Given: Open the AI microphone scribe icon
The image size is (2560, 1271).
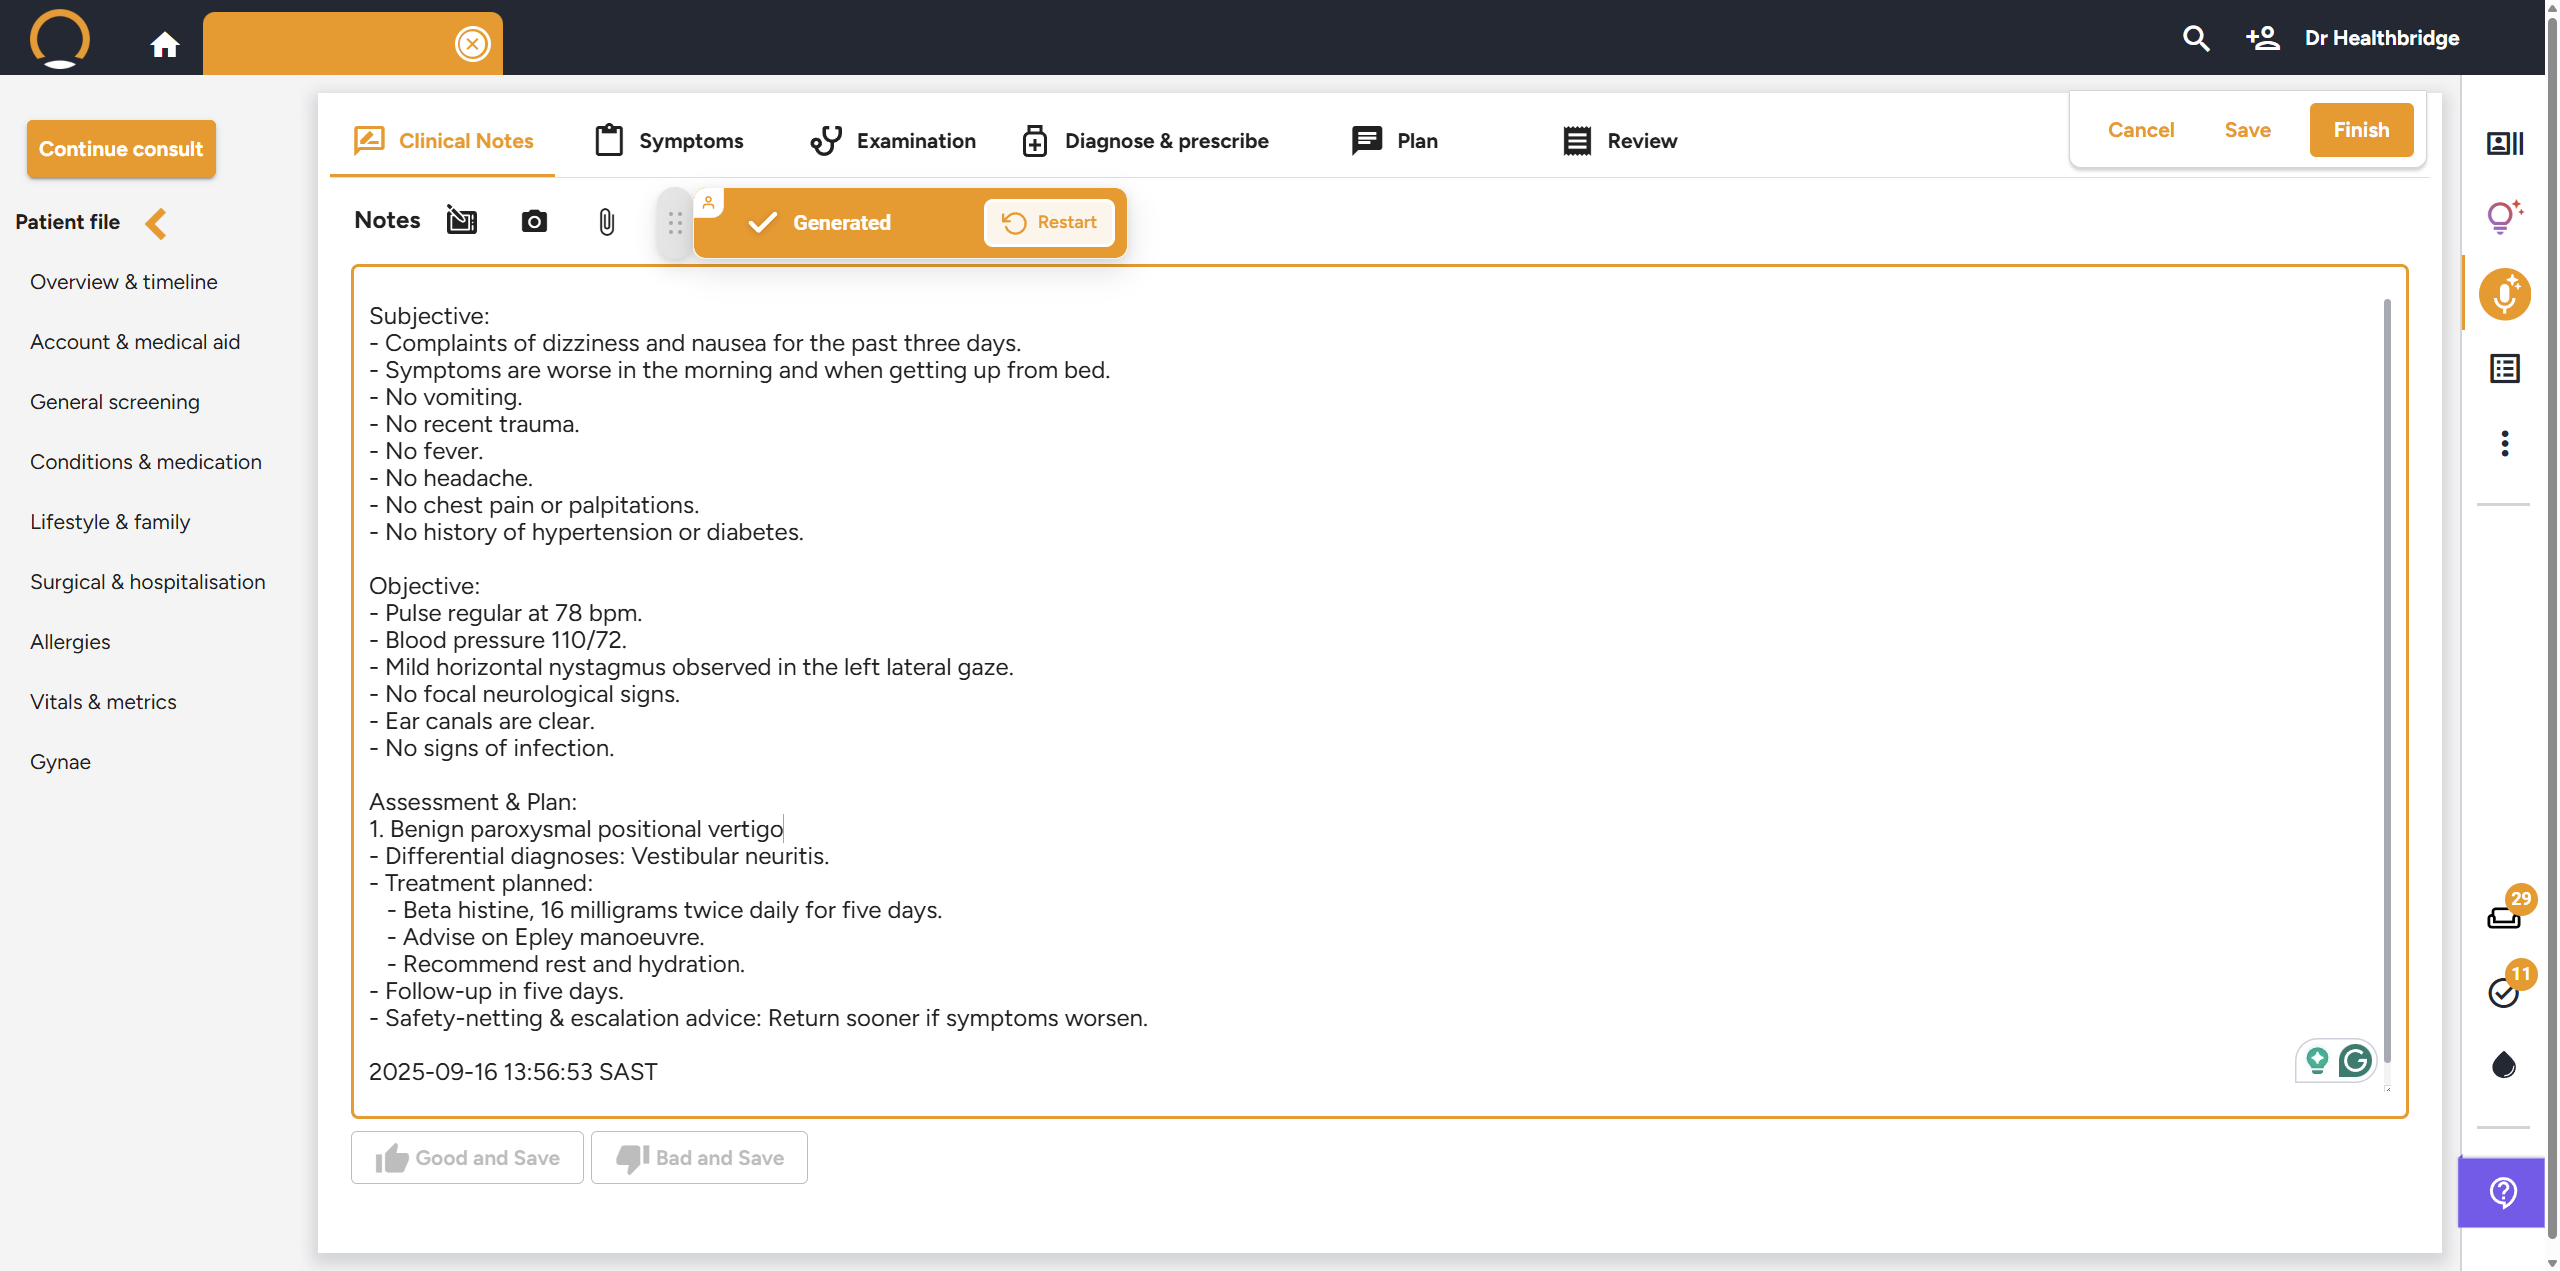Looking at the screenshot, I should pyautogui.click(x=2504, y=295).
